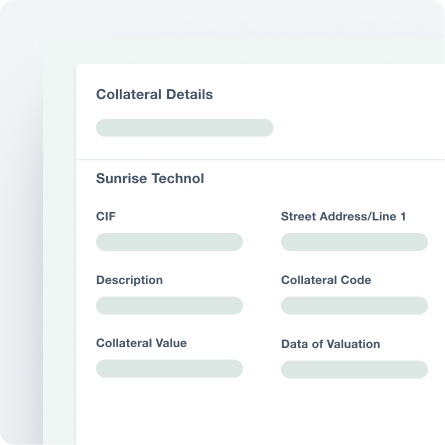
Task: Focus the Data of Valuation field
Action: coord(354,369)
